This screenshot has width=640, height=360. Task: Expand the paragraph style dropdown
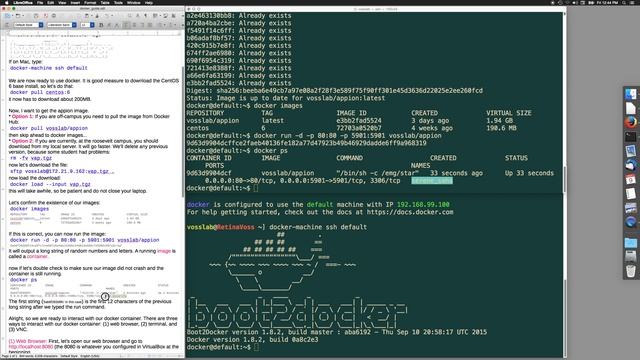tap(41, 25)
